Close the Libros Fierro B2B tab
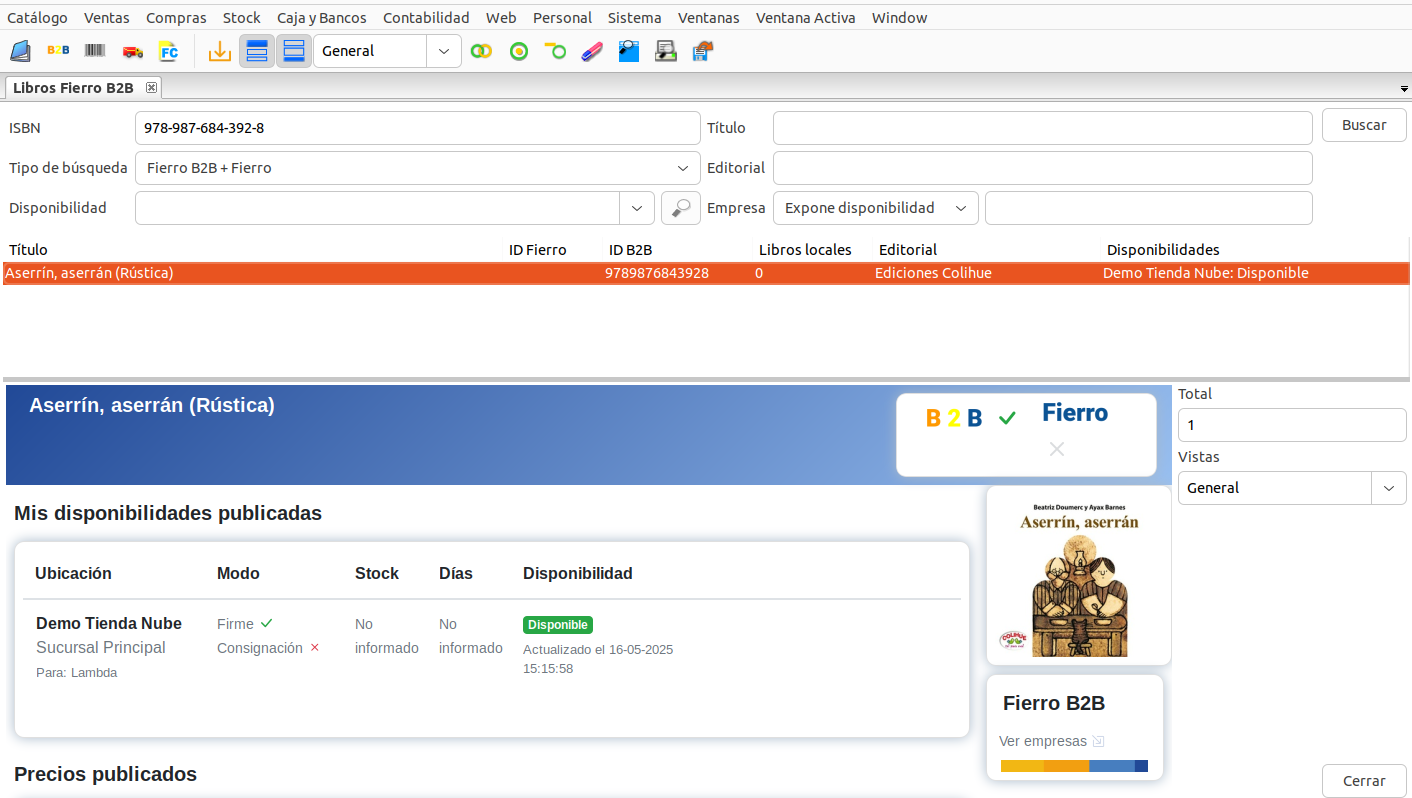 coord(152,88)
